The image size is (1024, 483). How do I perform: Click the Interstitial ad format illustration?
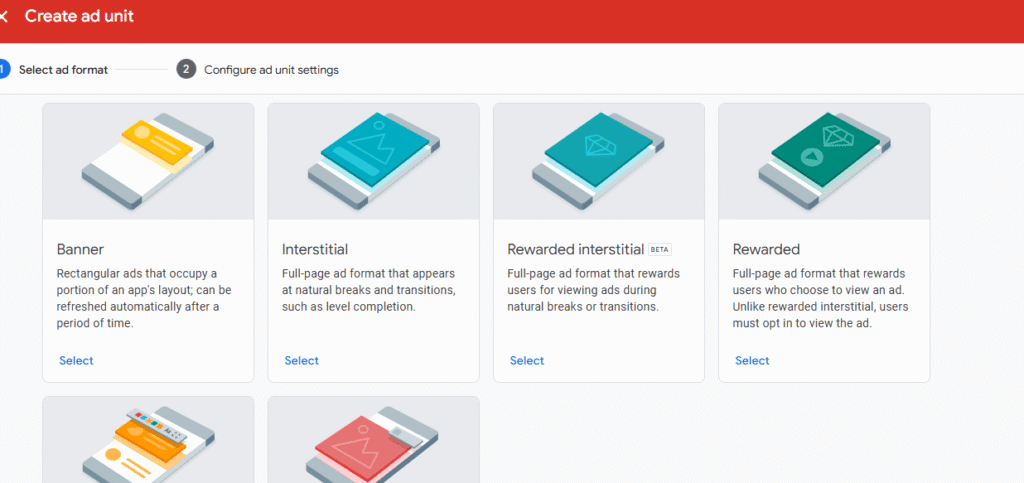coord(374,161)
